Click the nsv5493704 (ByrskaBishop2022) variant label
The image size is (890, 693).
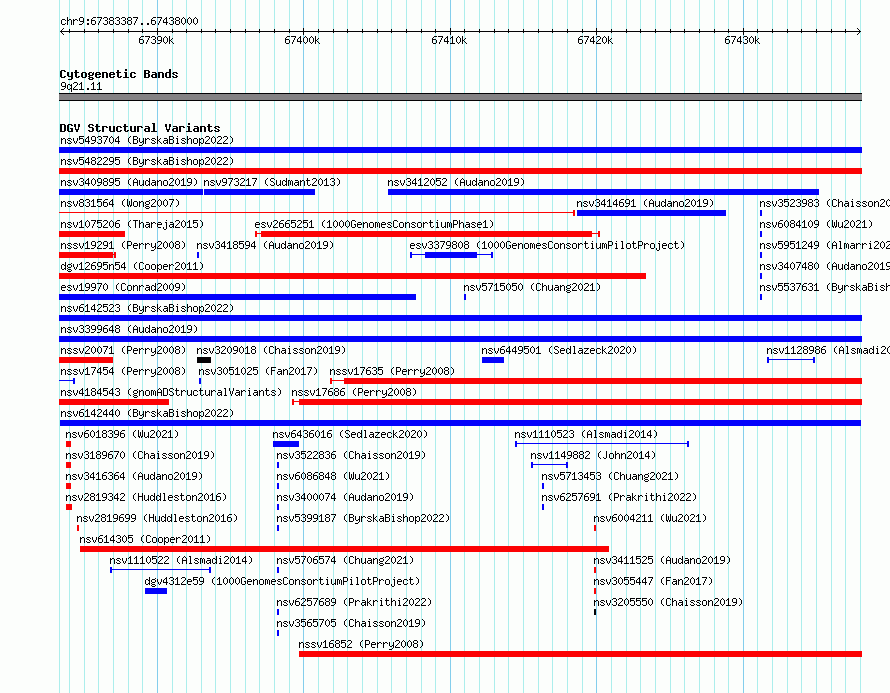147,140
